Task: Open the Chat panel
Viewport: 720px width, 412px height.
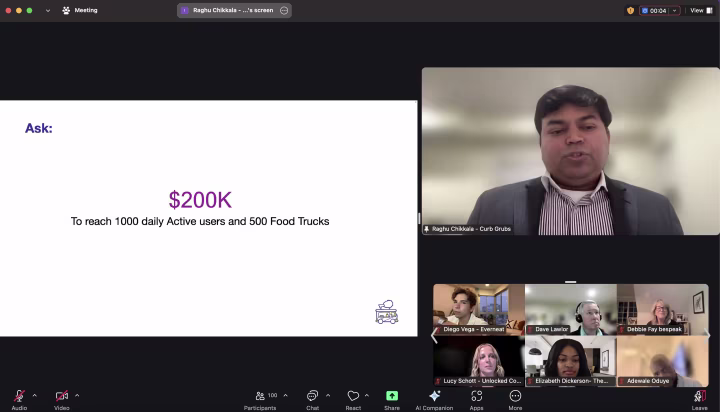Action: [x=312, y=399]
